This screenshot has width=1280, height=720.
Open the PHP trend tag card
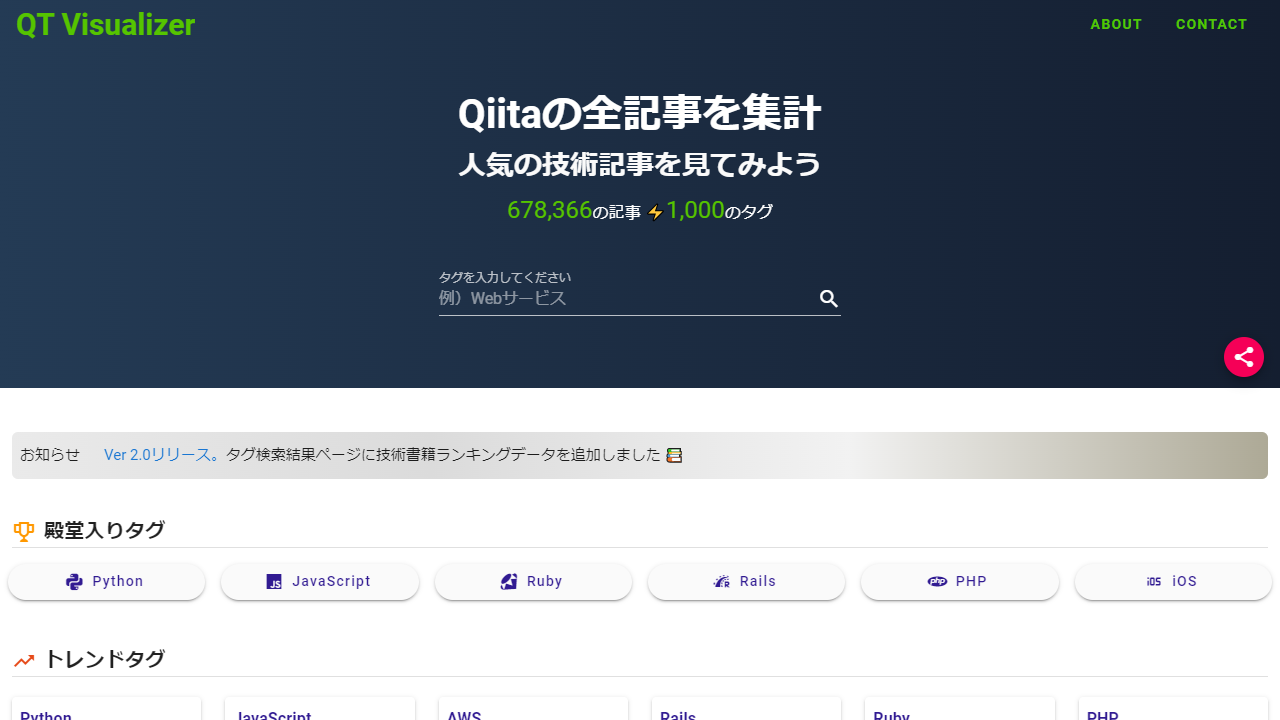point(1173,709)
